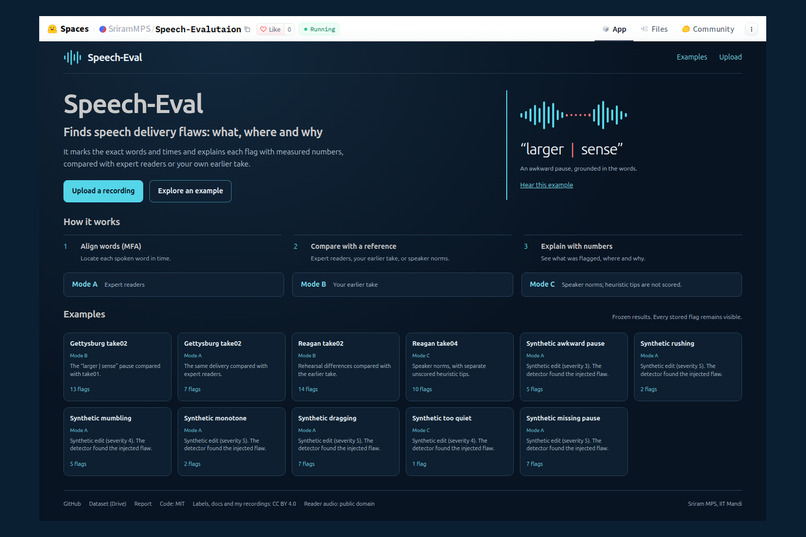Screen dimensions: 806x537
Task: Open the Synthetic rushing example card
Action: [688, 367]
